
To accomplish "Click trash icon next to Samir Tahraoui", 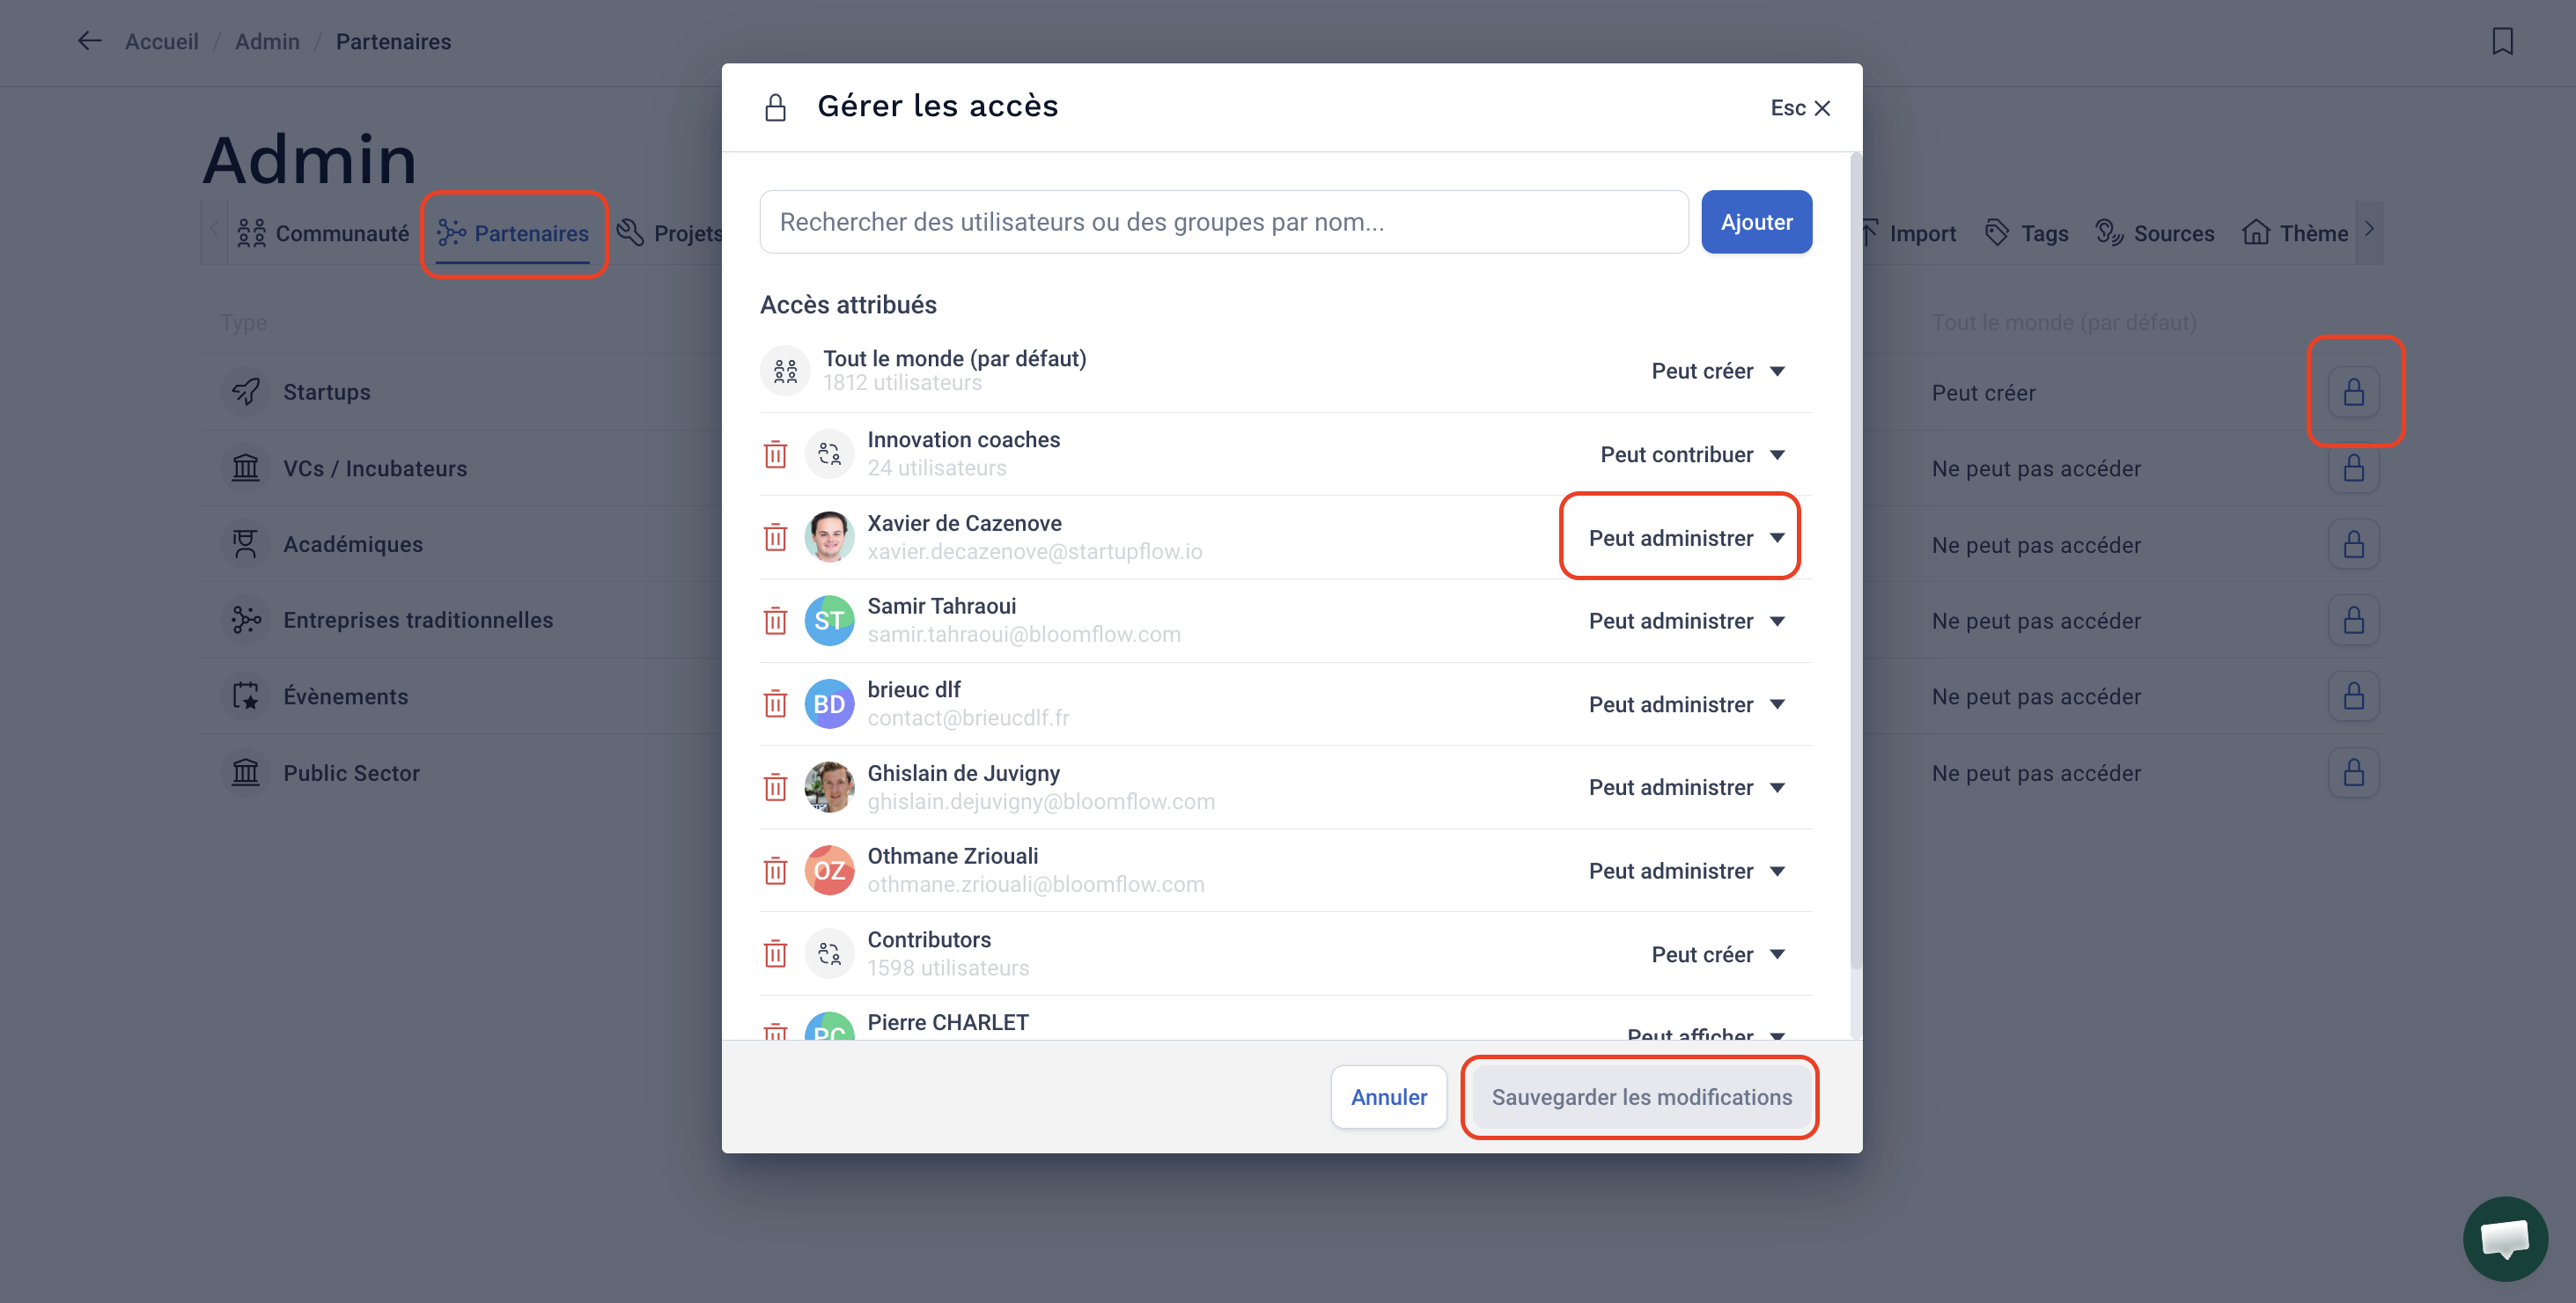I will 775,620.
